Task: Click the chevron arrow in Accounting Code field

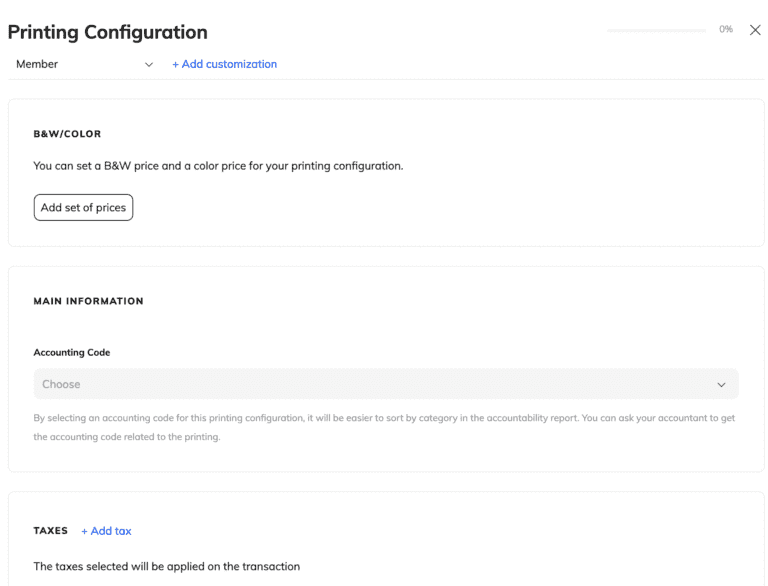Action: (x=721, y=385)
